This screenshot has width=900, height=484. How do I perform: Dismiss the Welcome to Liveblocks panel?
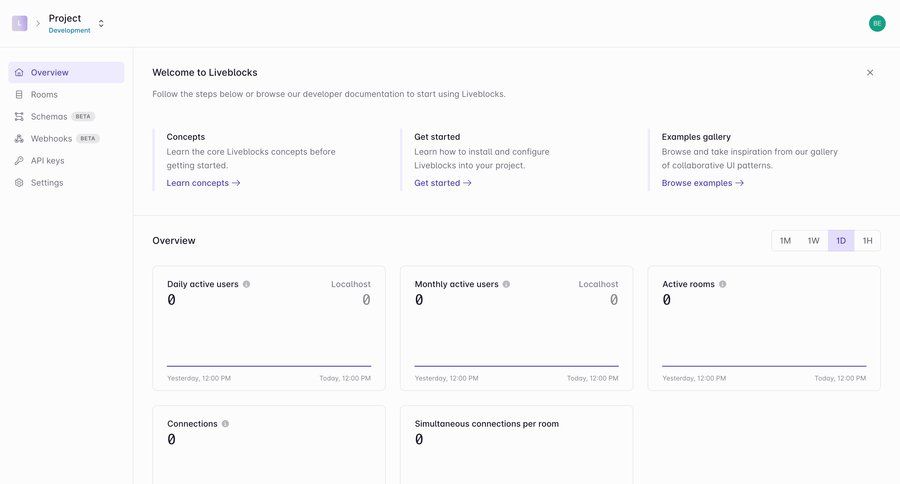coord(870,72)
